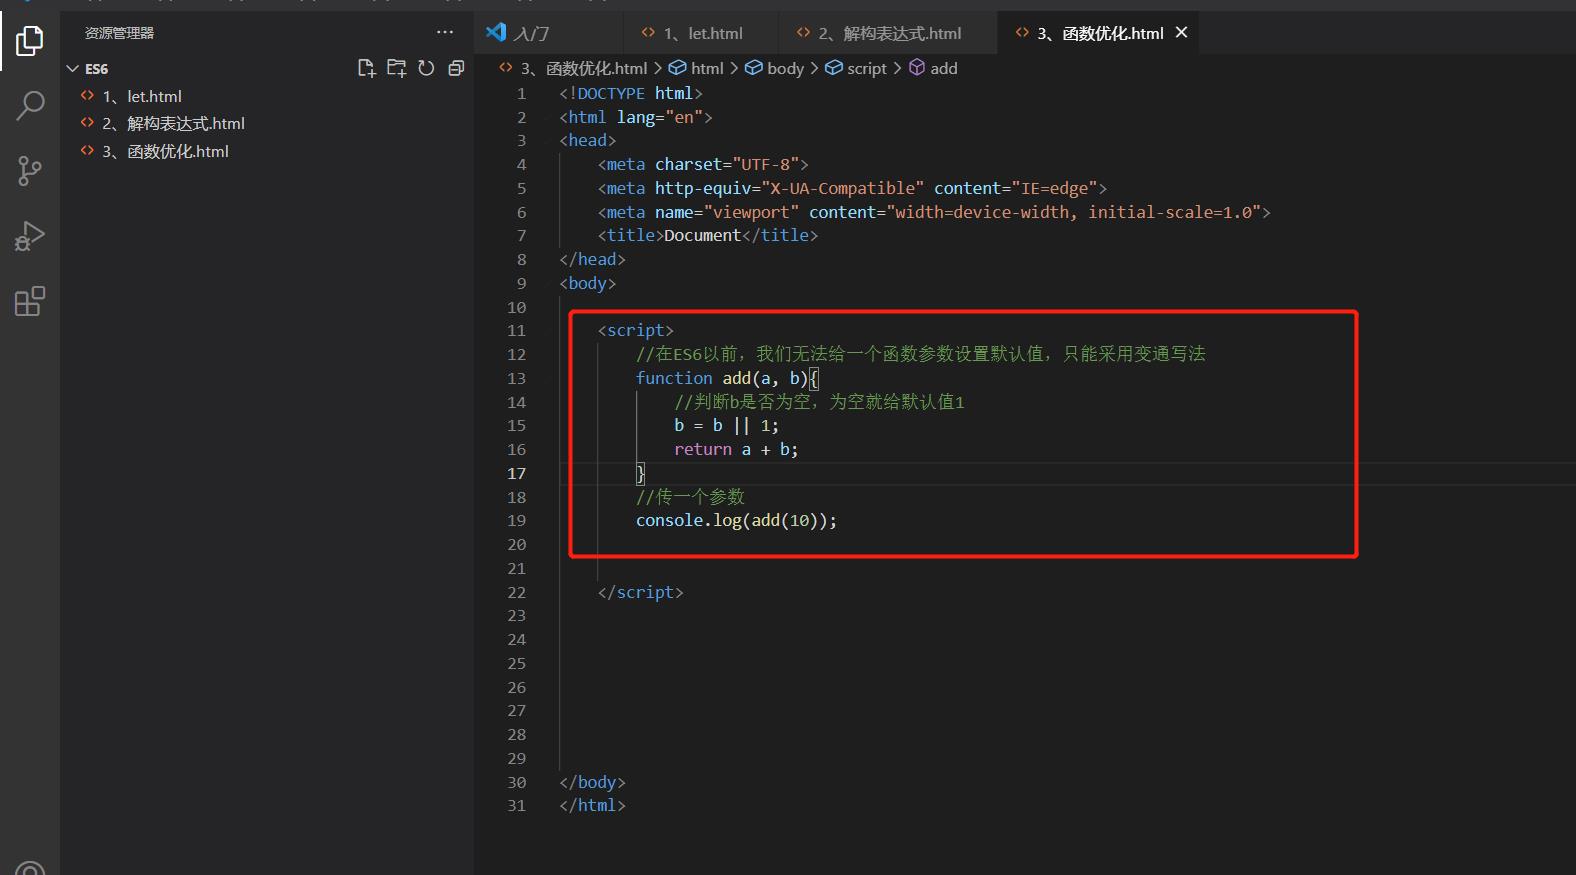Click the '//判断b是否为空' comment line
Screen dimensions: 1576x875
click(819, 402)
